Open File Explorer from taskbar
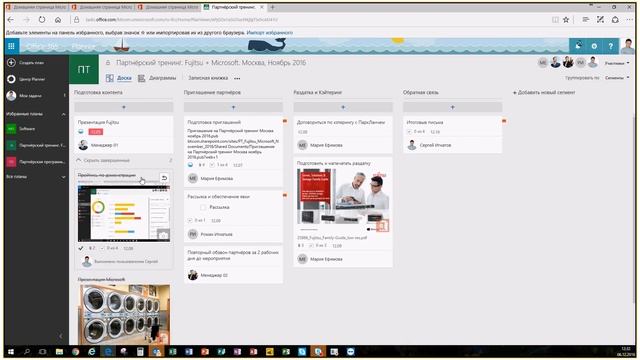This screenshot has width=640, height=360. coord(59,351)
